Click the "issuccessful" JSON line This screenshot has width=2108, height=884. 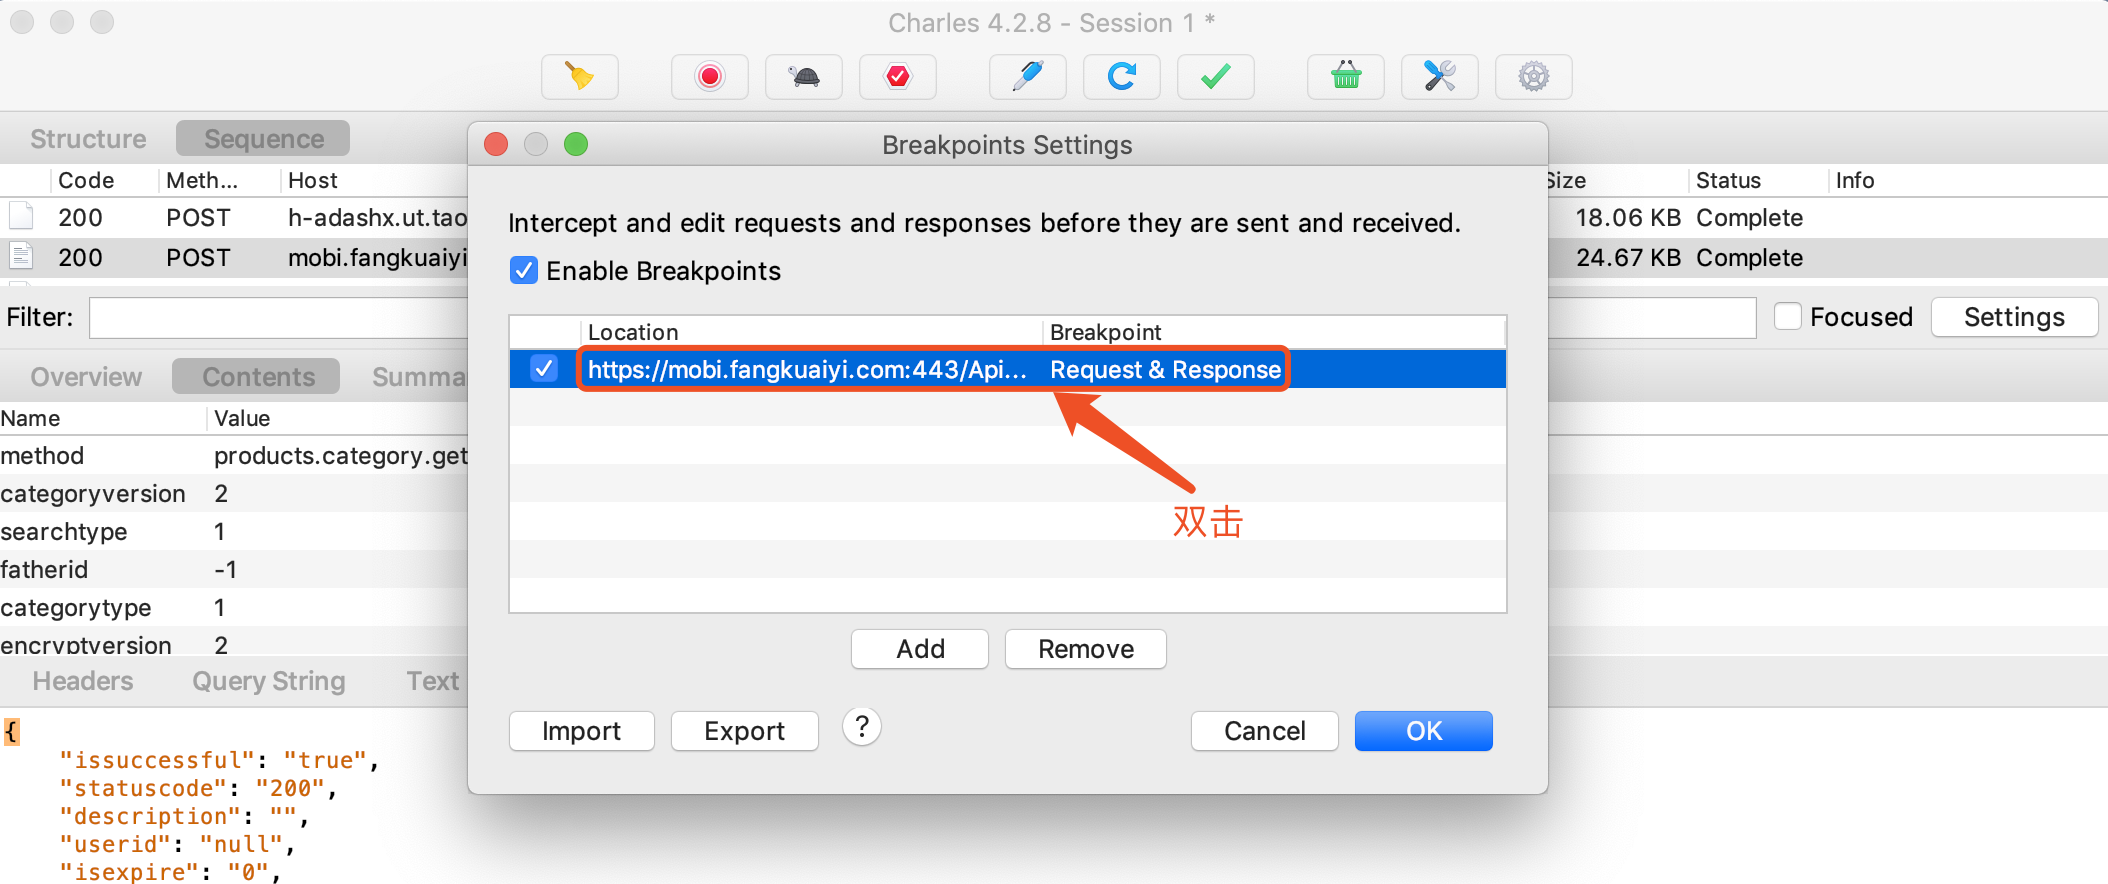(218, 760)
